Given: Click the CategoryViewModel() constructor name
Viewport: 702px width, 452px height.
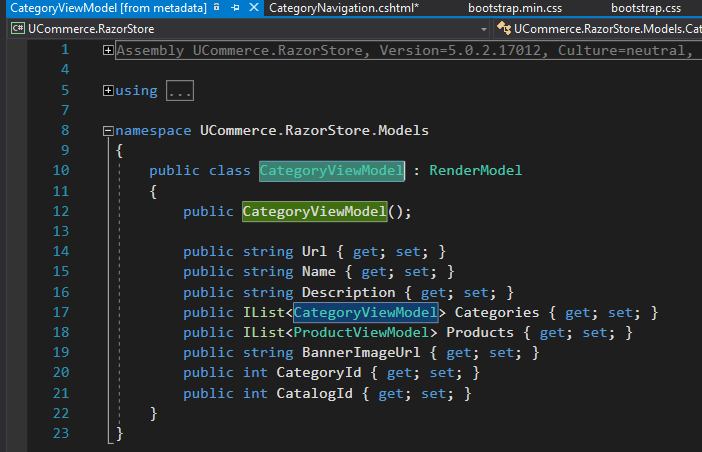Looking at the screenshot, I should (314, 212).
